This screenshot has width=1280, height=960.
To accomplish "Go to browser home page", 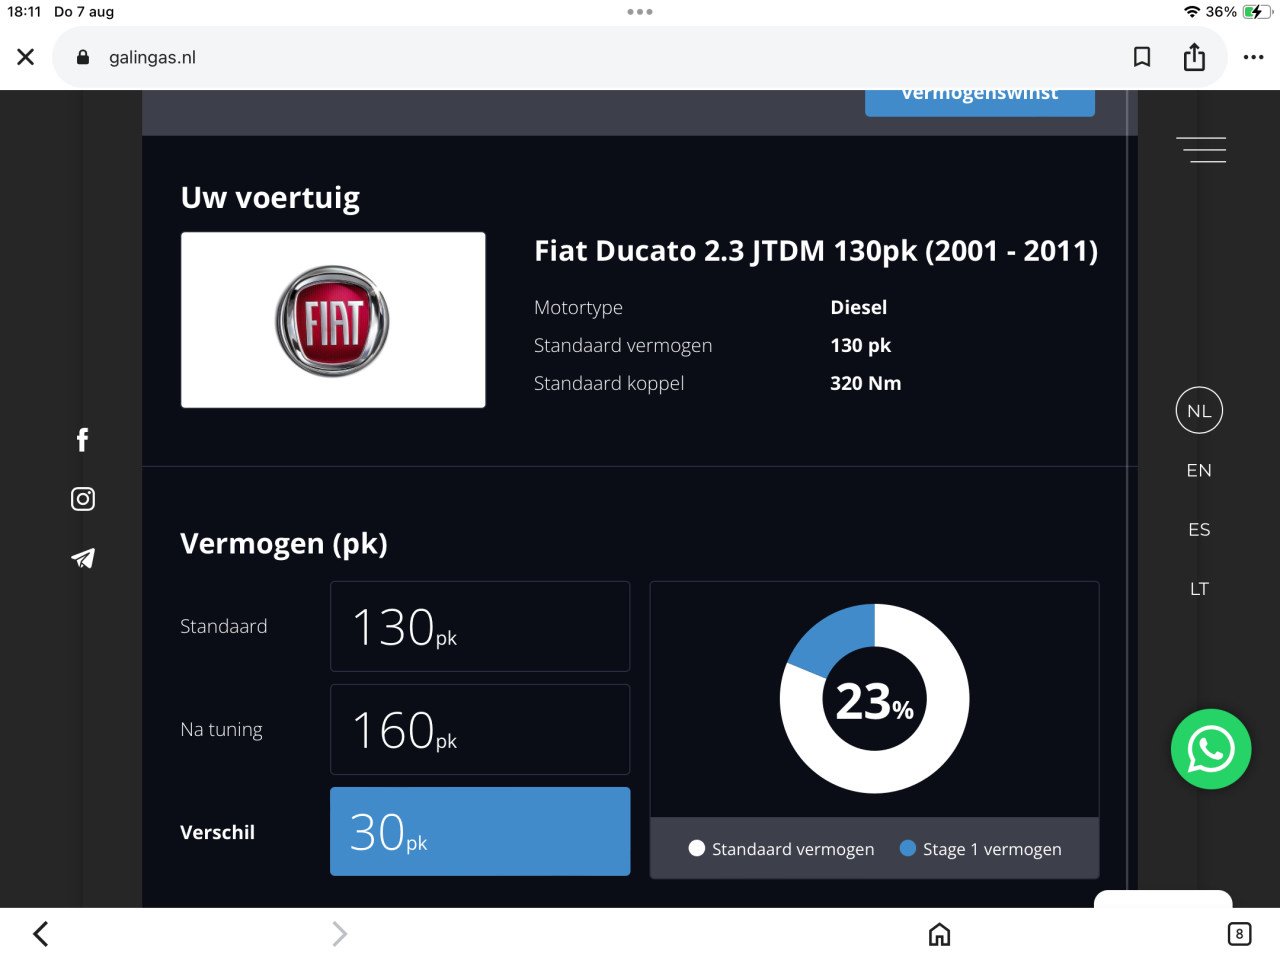I will [x=939, y=934].
